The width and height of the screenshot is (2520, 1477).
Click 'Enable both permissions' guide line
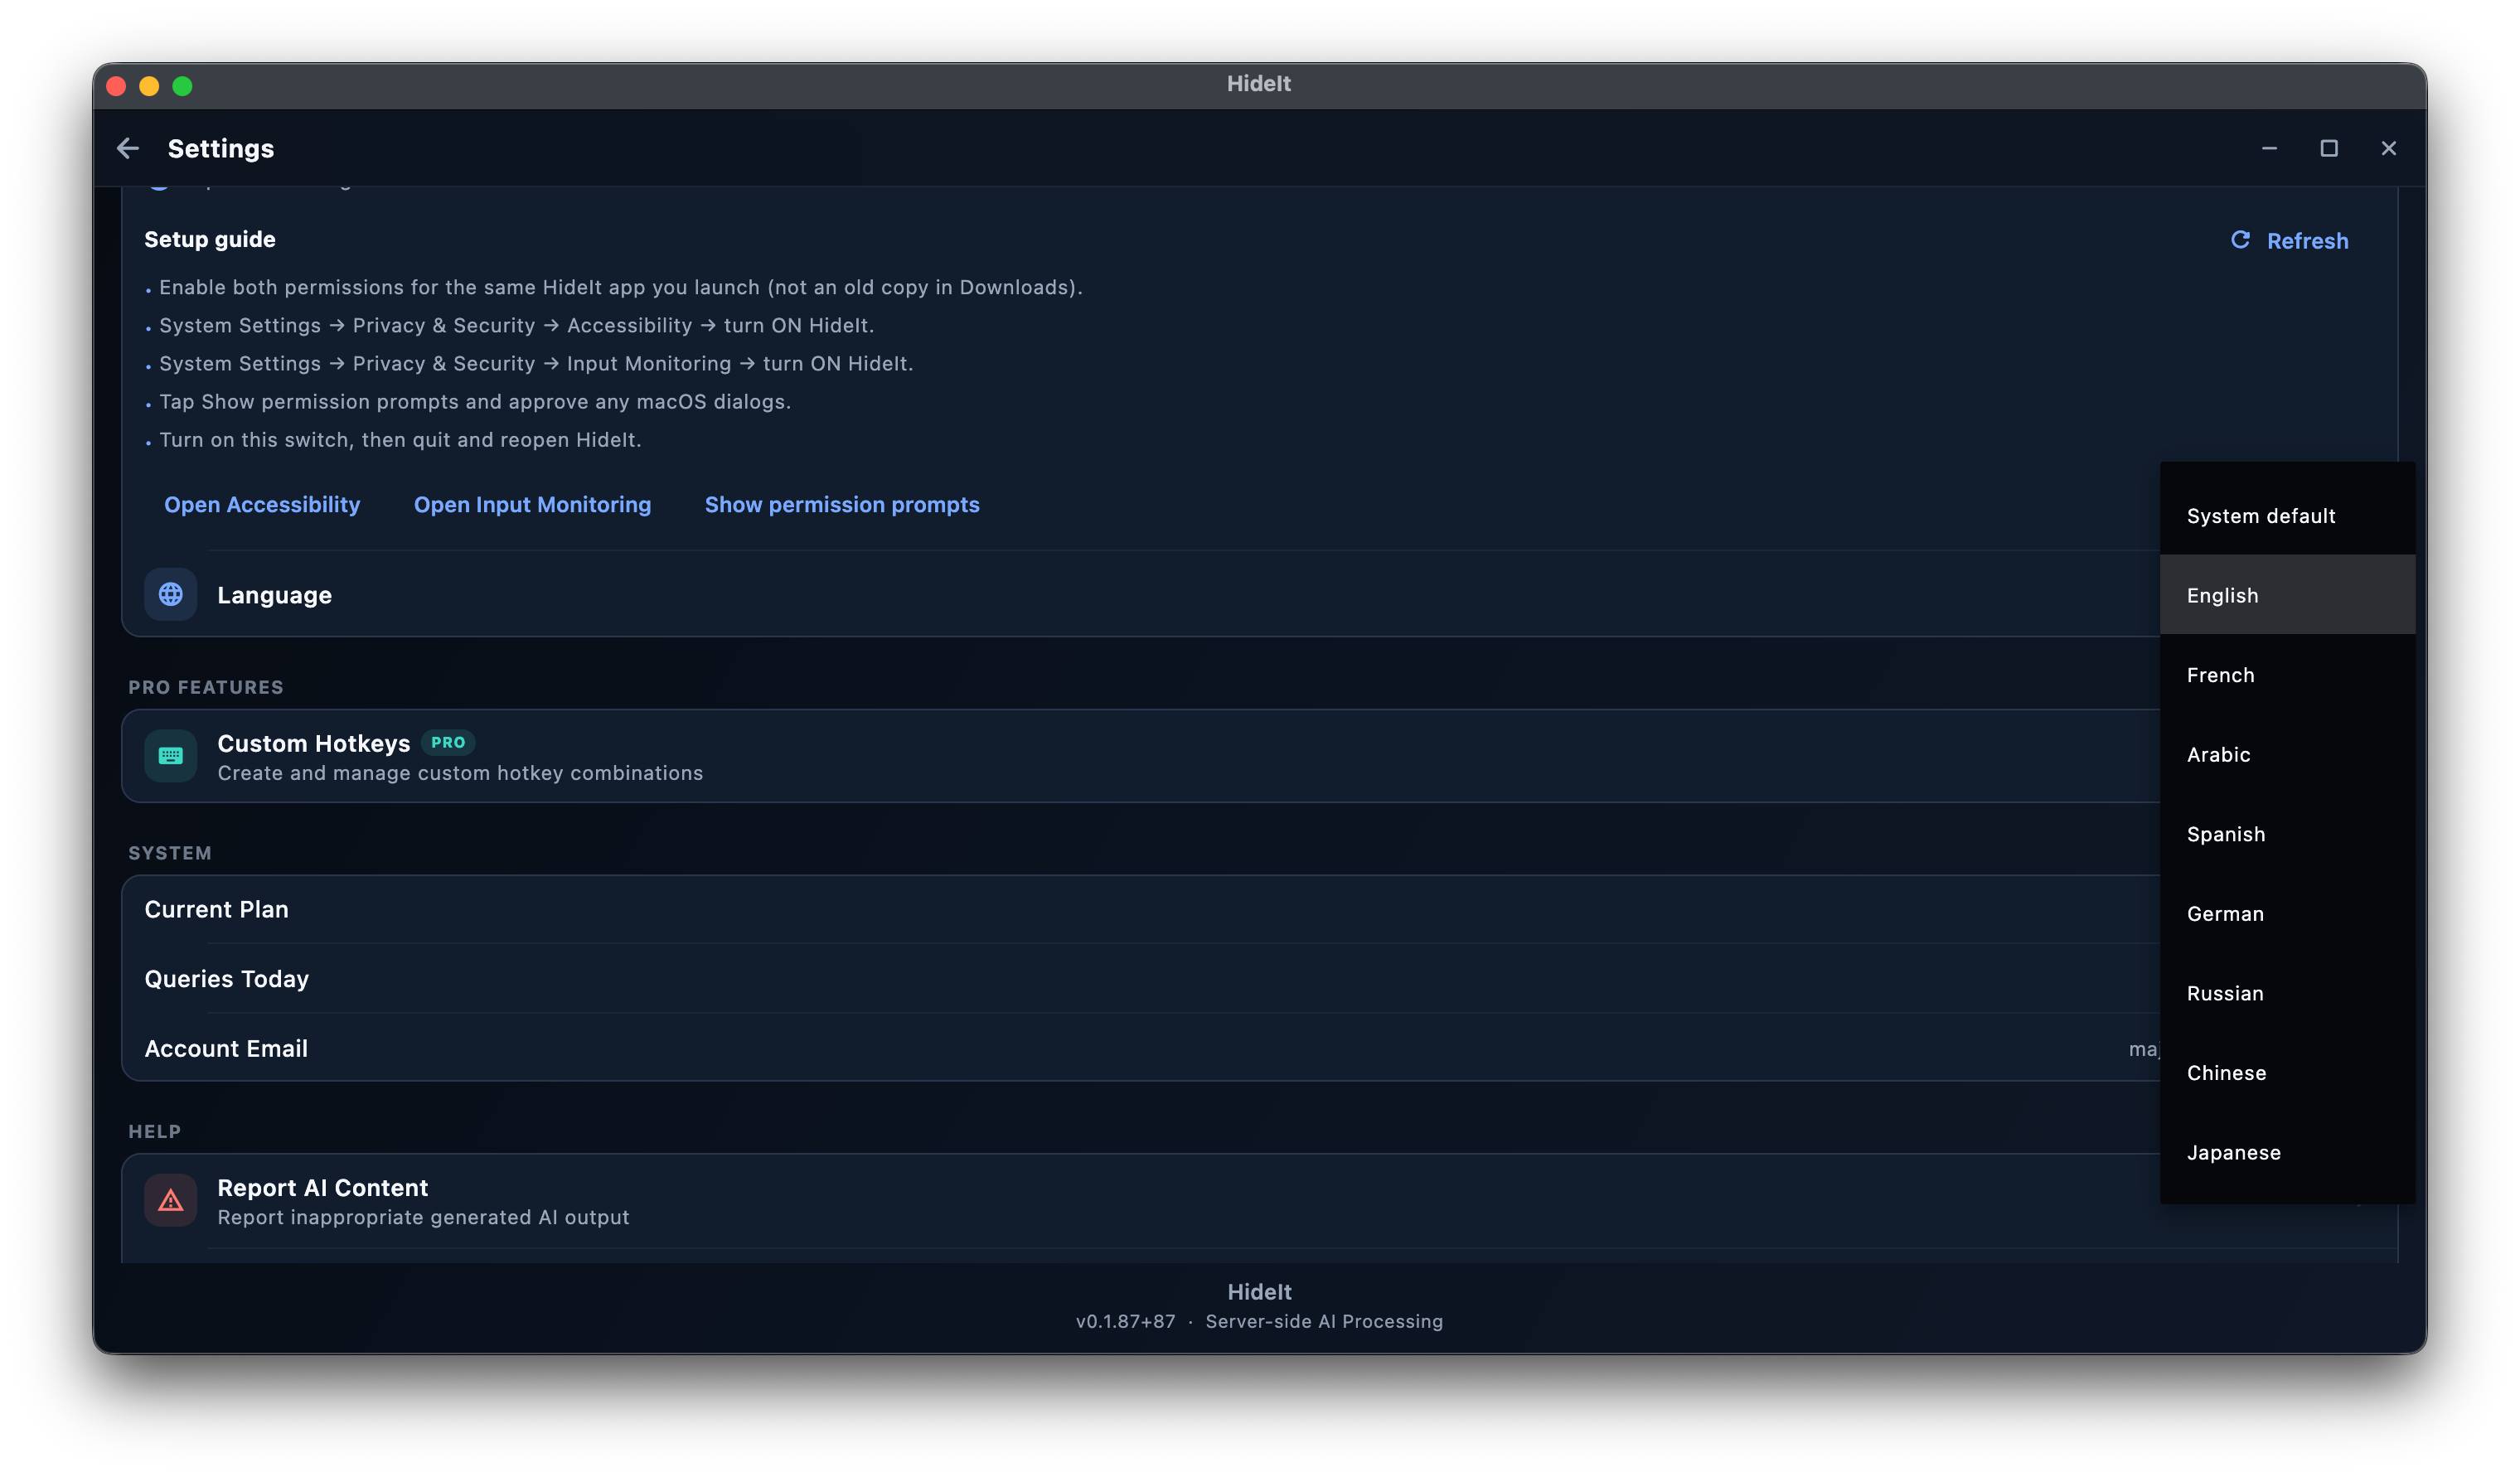[621, 287]
